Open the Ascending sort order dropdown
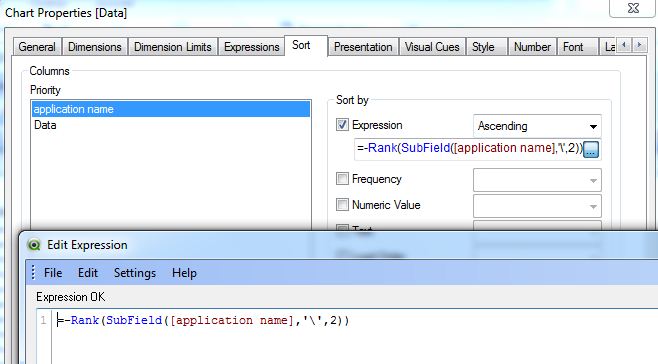This screenshot has height=364, width=658. (537, 126)
